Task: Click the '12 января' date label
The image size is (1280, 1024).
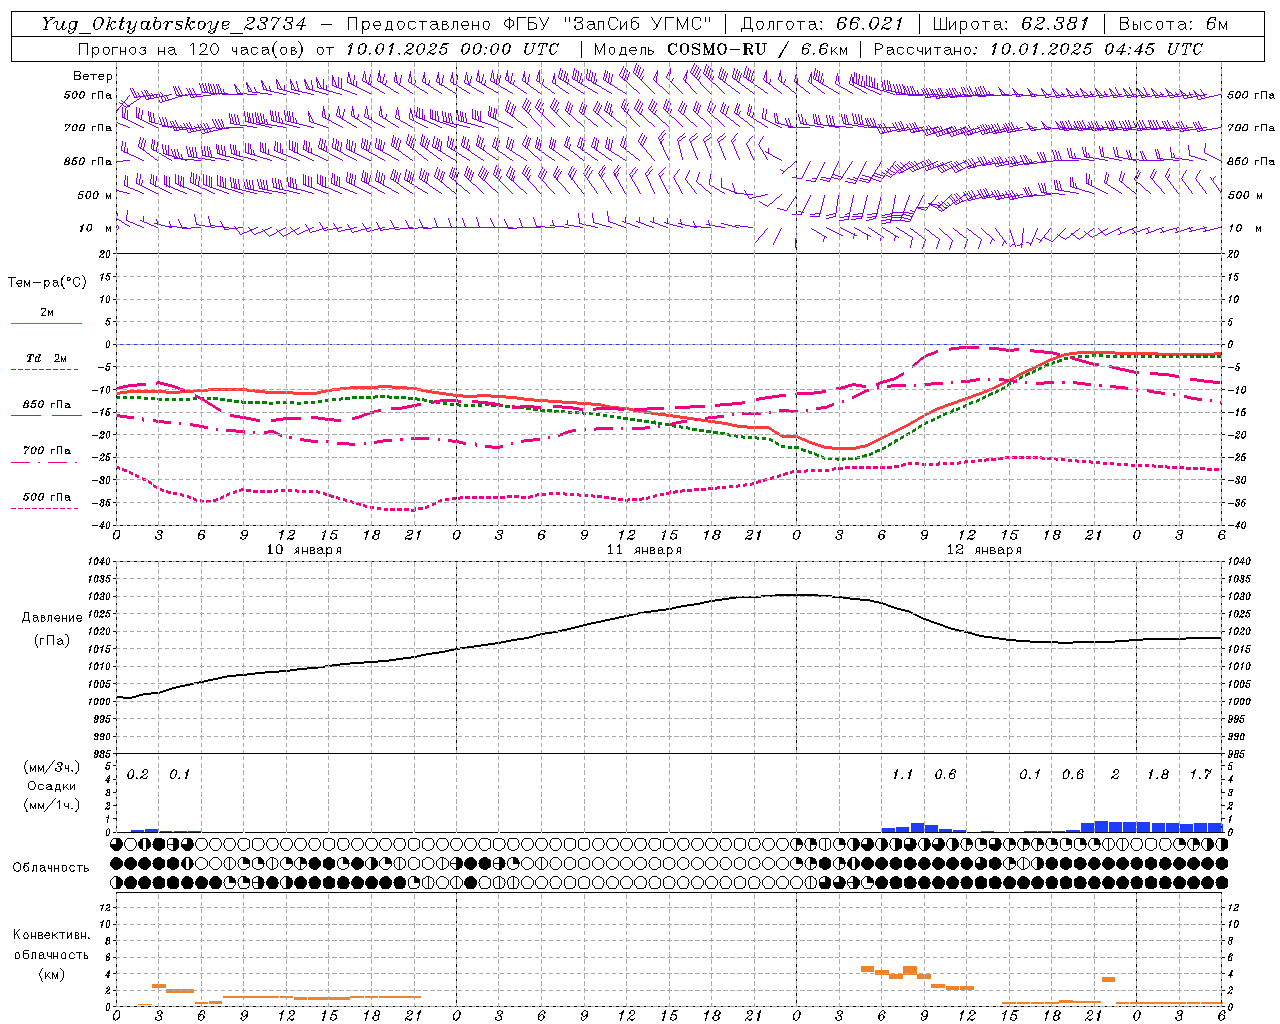Action: [x=984, y=550]
